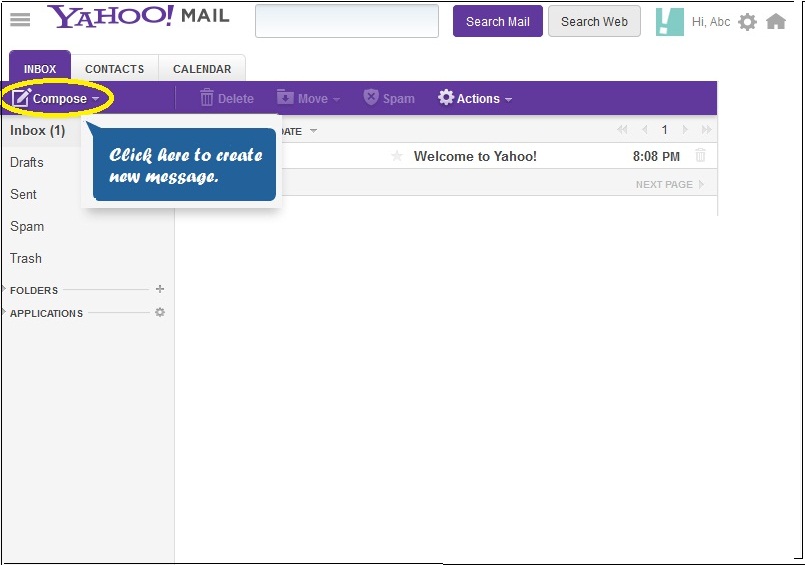Image resolution: width=805 pixels, height=565 pixels.
Task: Click the APPLICATIONS section heading
Action: pyautogui.click(x=46, y=313)
